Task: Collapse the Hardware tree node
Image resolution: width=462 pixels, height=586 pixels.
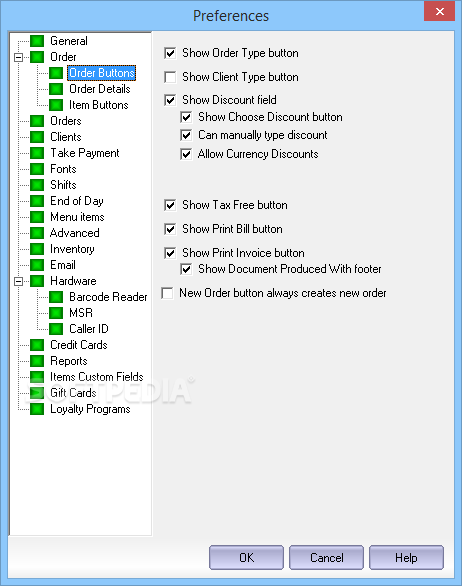Action: [x=18, y=281]
